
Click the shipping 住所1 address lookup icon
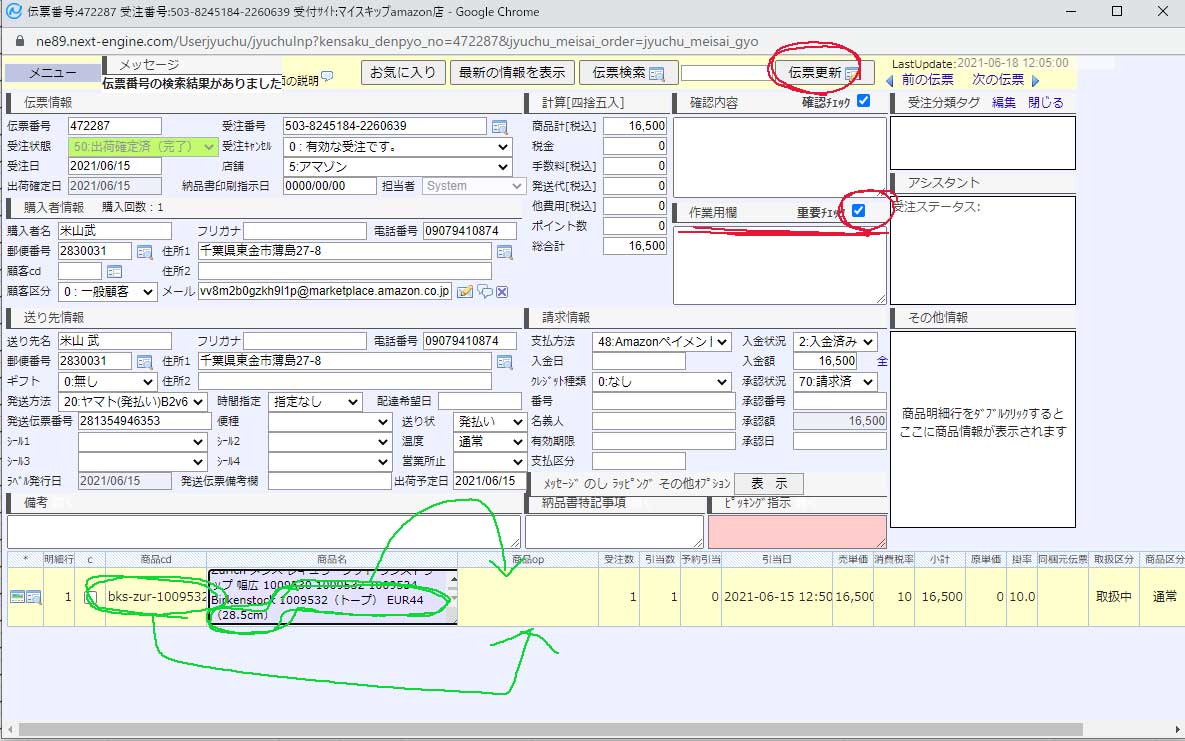coord(504,362)
